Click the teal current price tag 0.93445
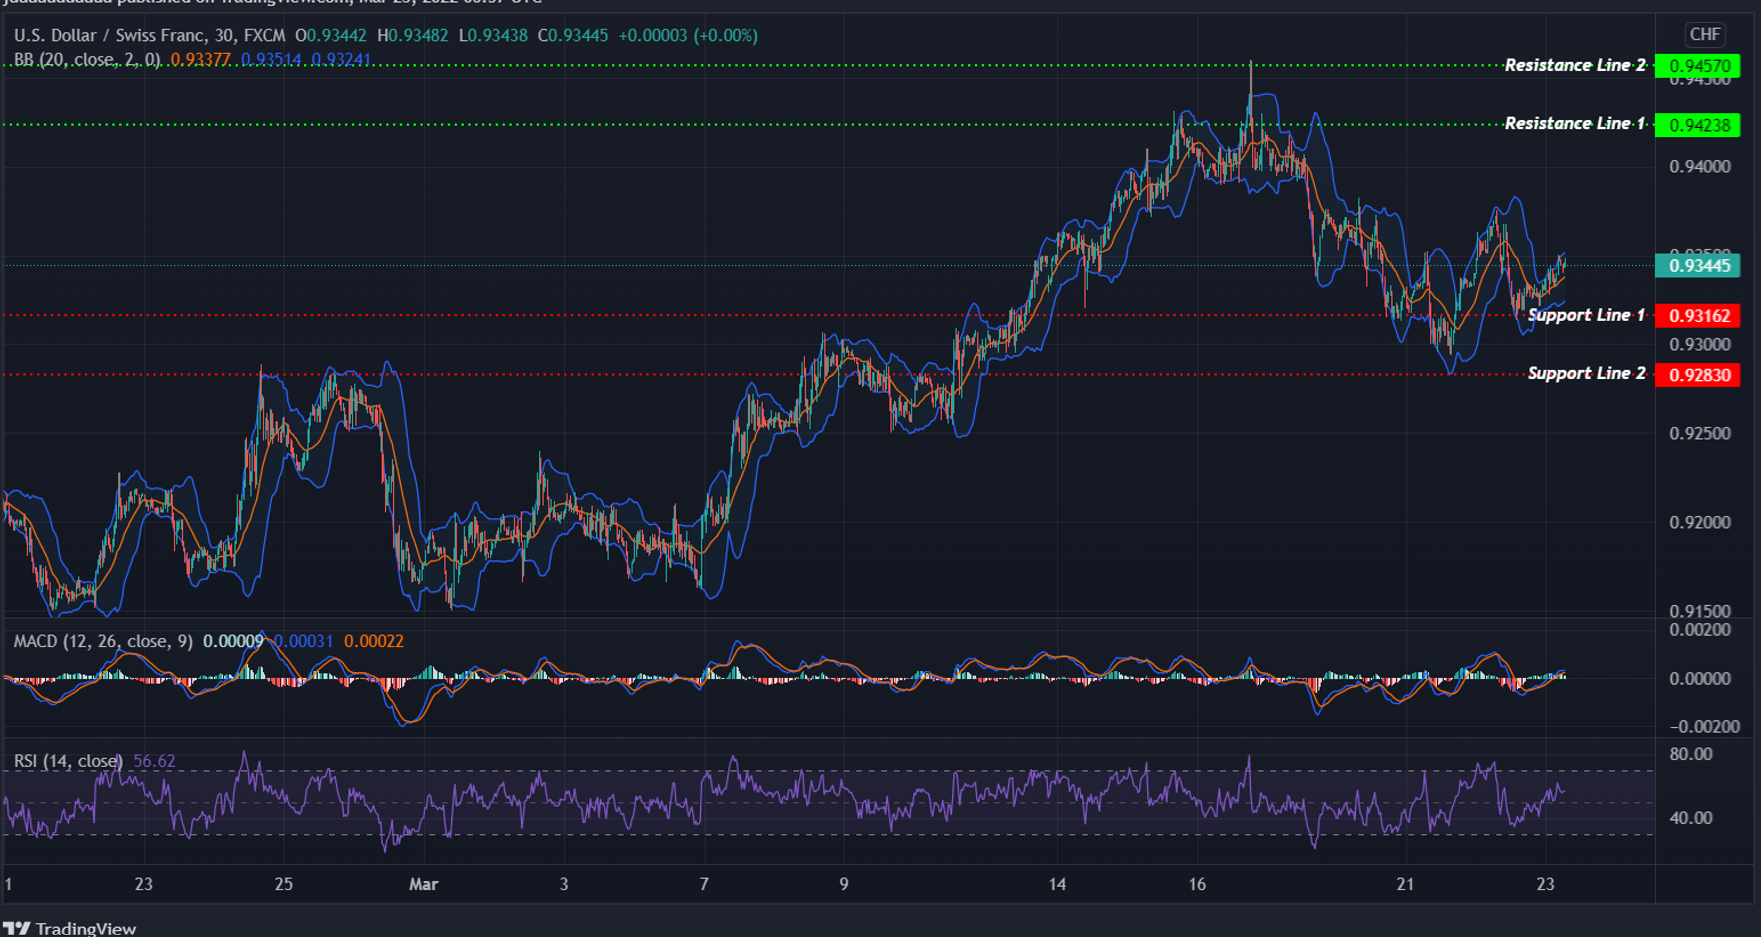The height and width of the screenshot is (937, 1761). pos(1699,266)
